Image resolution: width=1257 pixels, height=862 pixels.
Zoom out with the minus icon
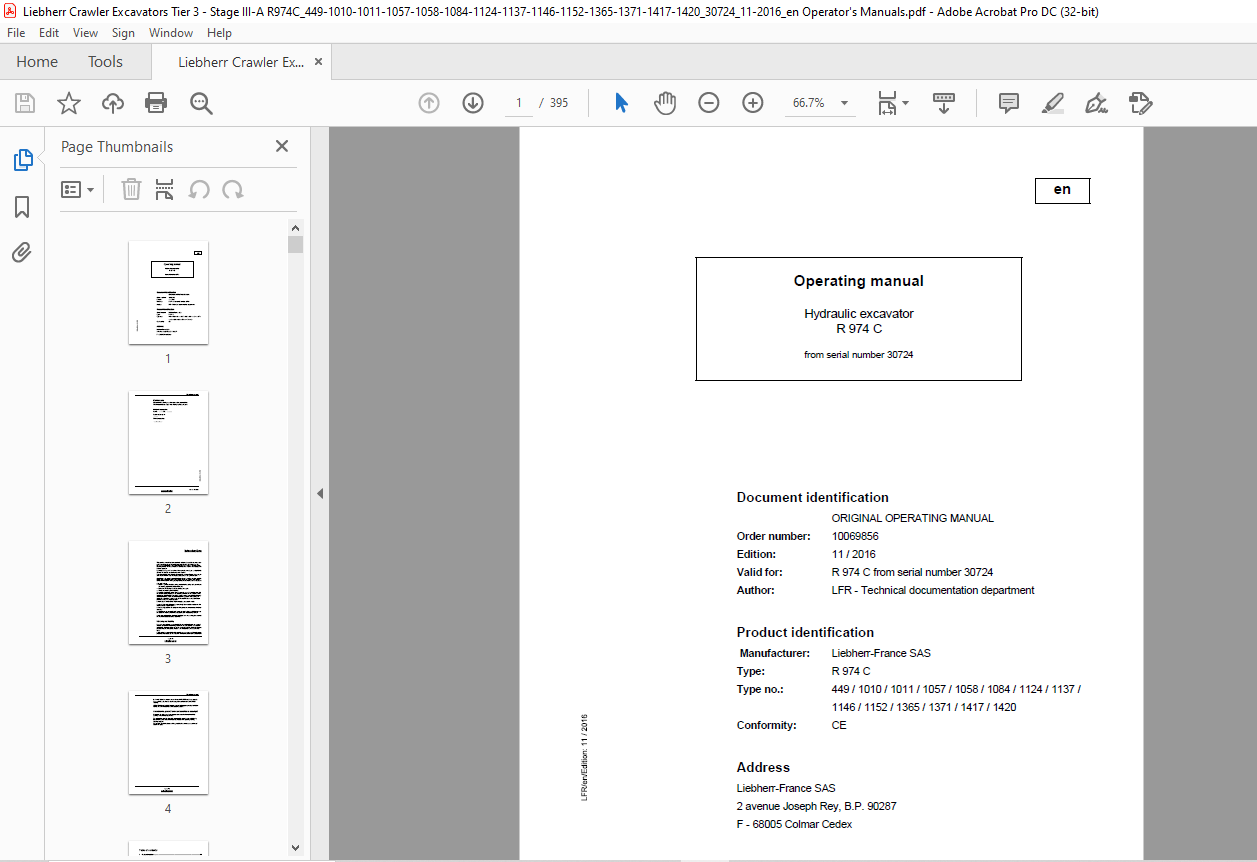pyautogui.click(x=709, y=103)
